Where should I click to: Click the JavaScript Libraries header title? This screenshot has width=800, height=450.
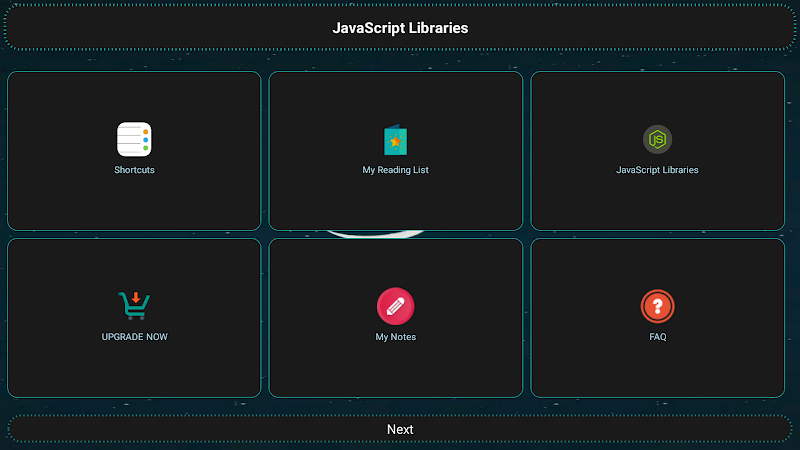click(400, 28)
